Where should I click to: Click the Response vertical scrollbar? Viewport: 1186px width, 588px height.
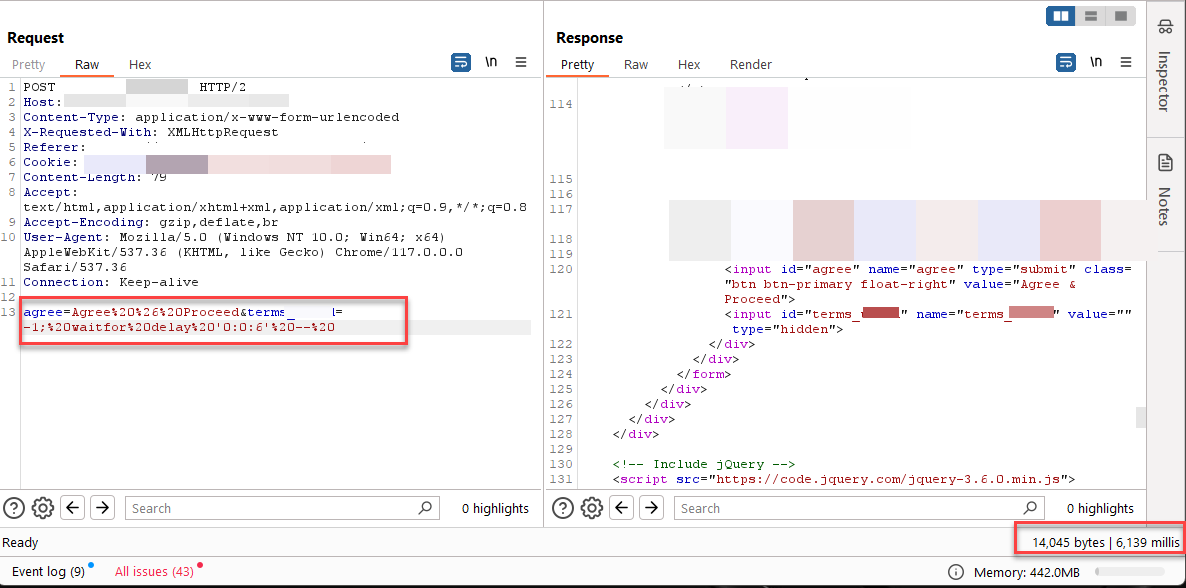1141,416
